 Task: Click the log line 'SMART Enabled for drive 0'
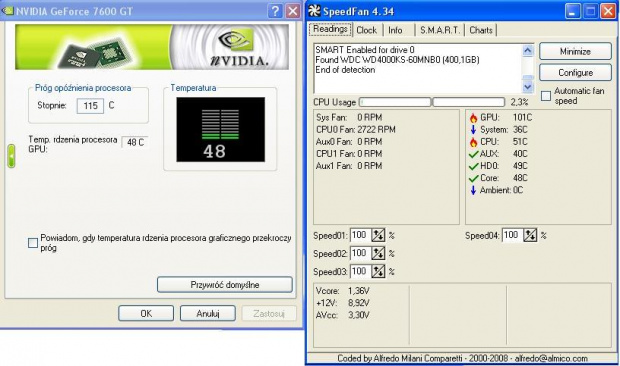(365, 50)
